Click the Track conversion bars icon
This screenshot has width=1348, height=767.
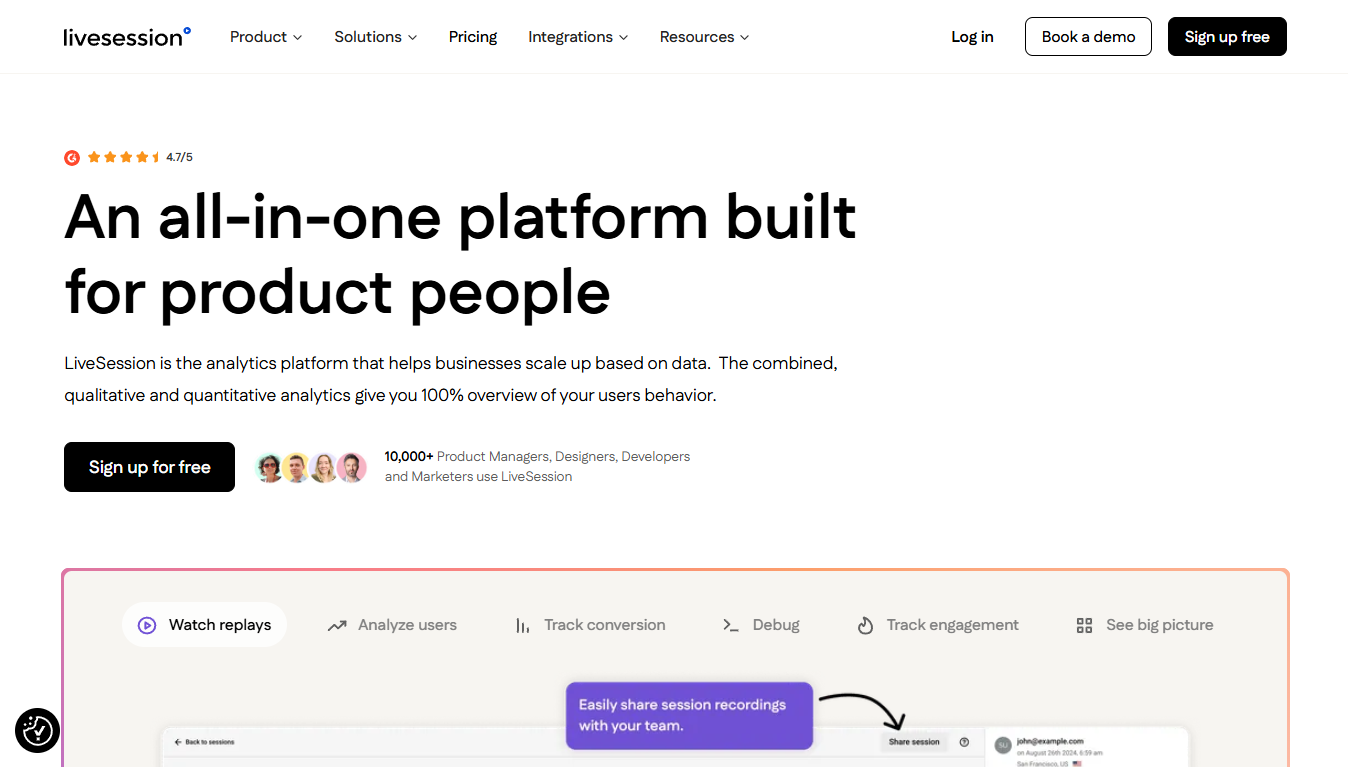[x=522, y=625]
